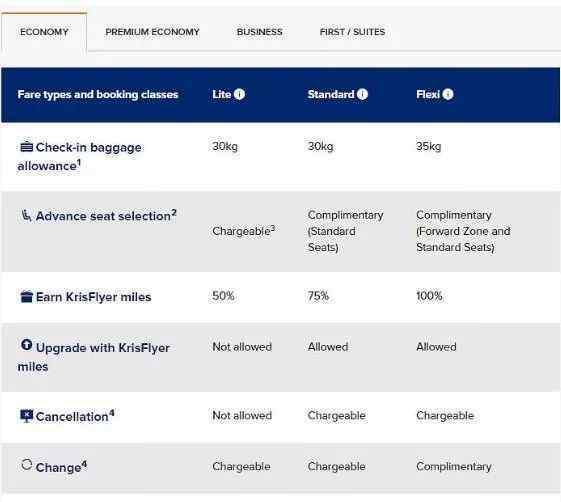Select the First / Suites tab
Viewport: 561px width, 502px height.
(352, 32)
